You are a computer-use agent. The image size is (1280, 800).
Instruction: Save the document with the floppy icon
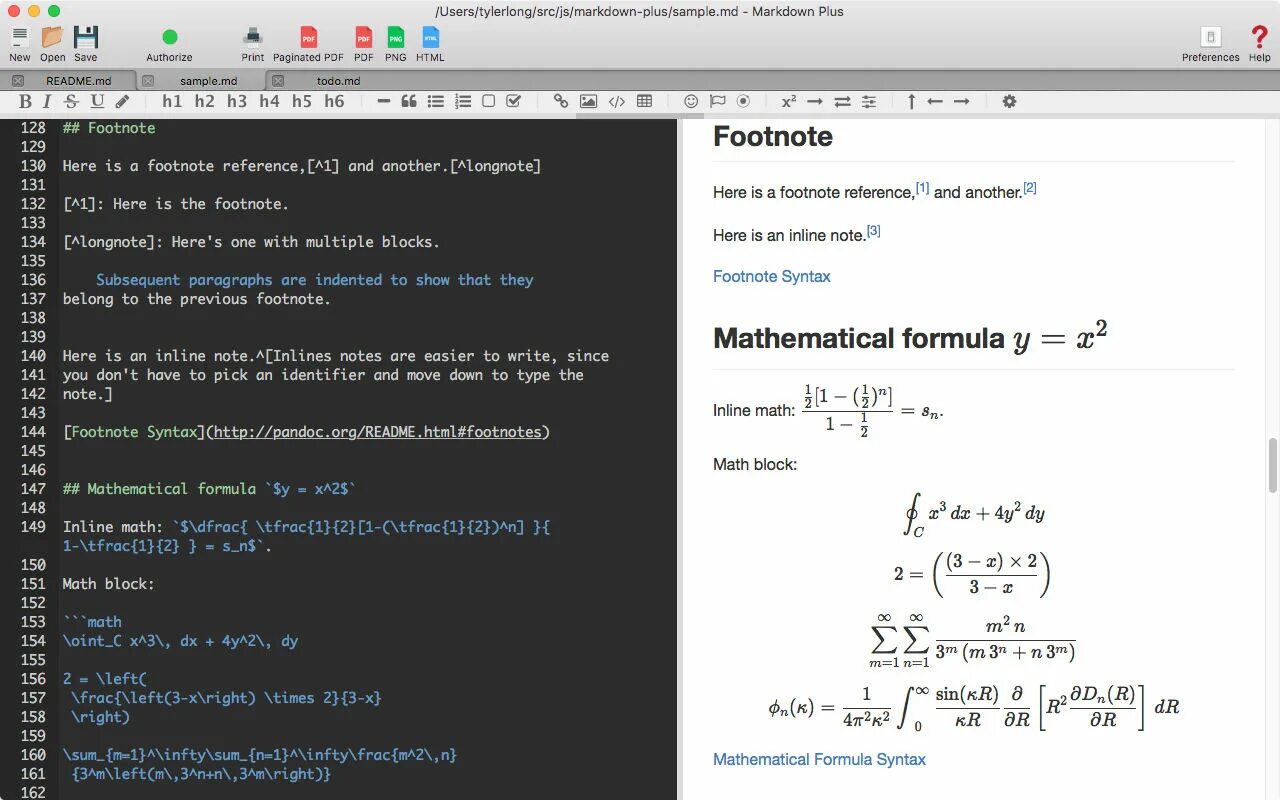pos(86,38)
